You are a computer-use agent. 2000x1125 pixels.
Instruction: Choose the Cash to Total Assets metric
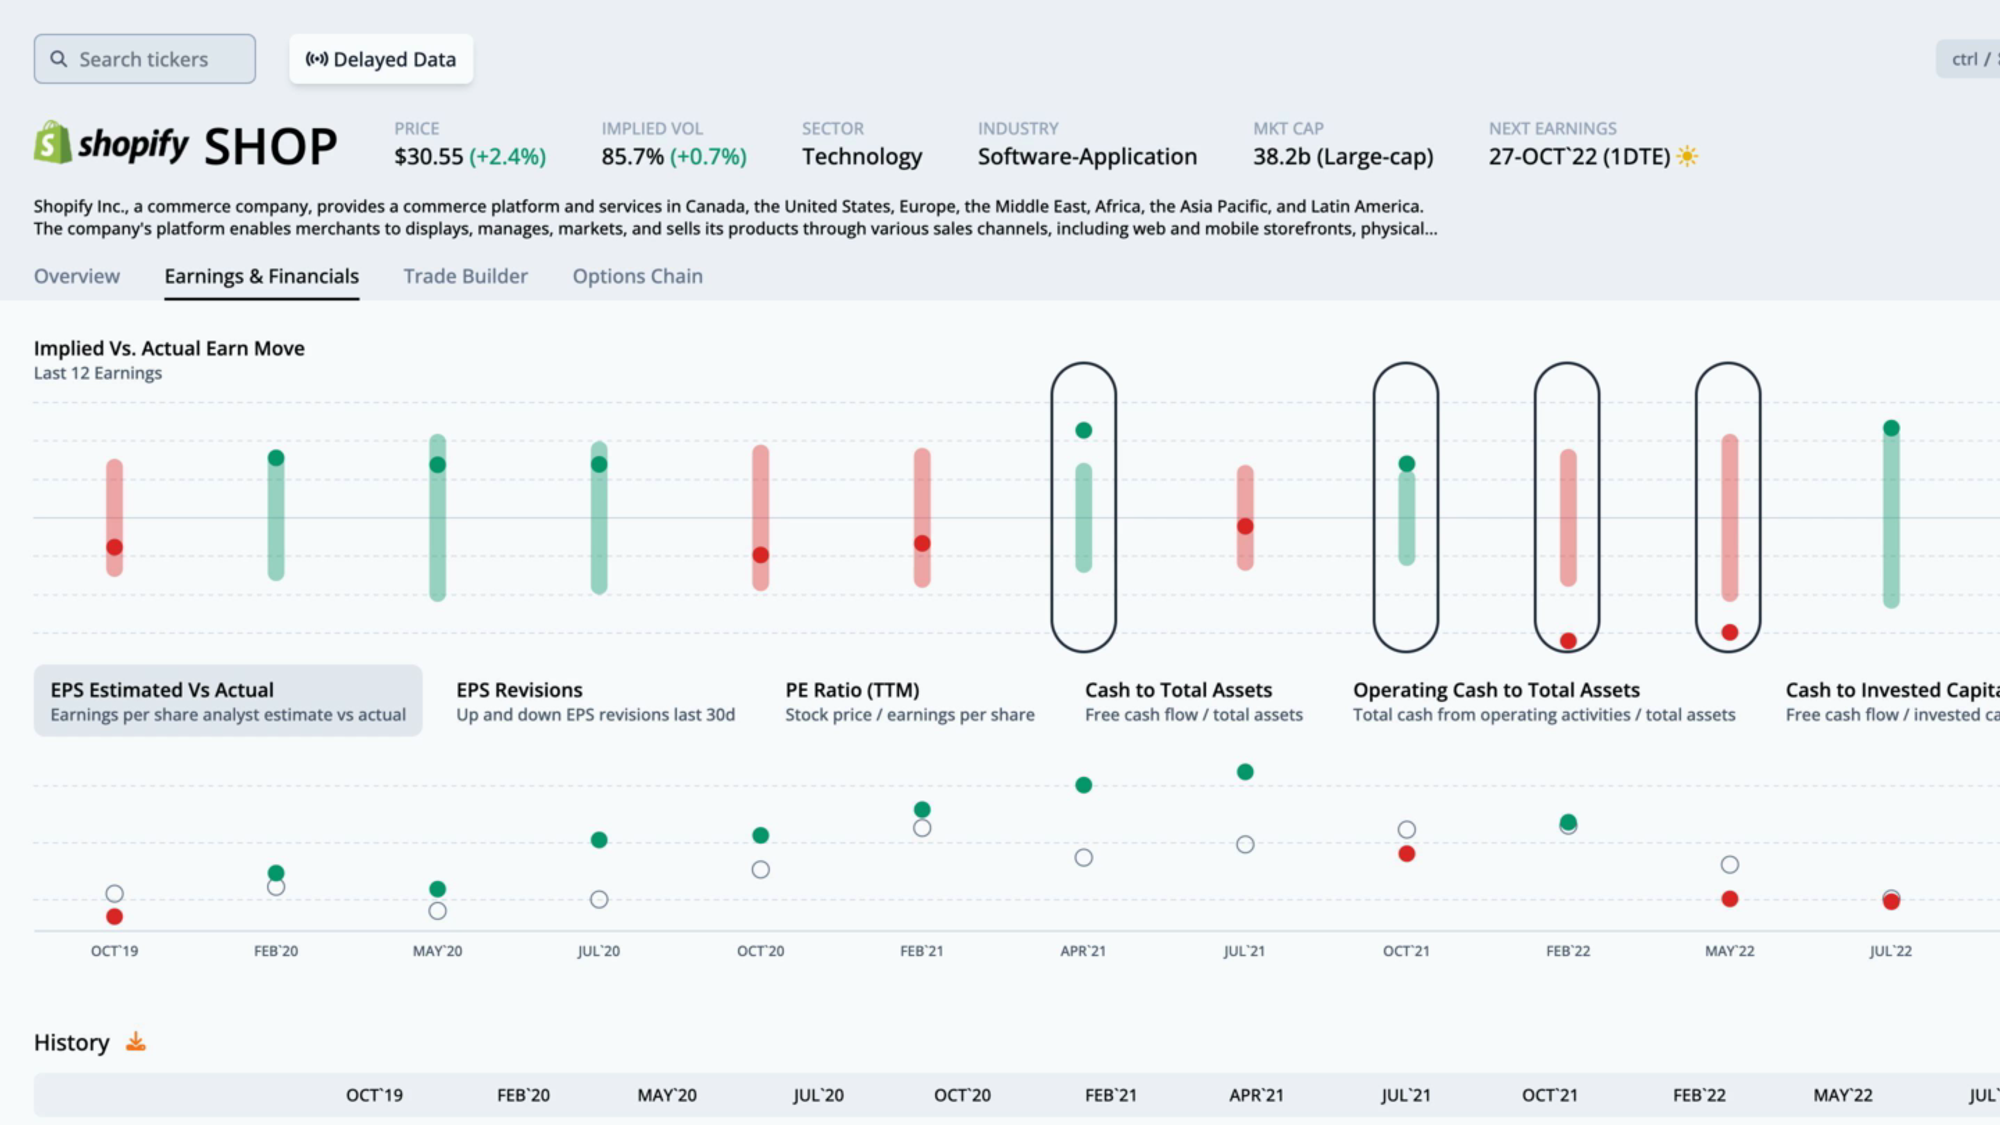[x=1193, y=701]
